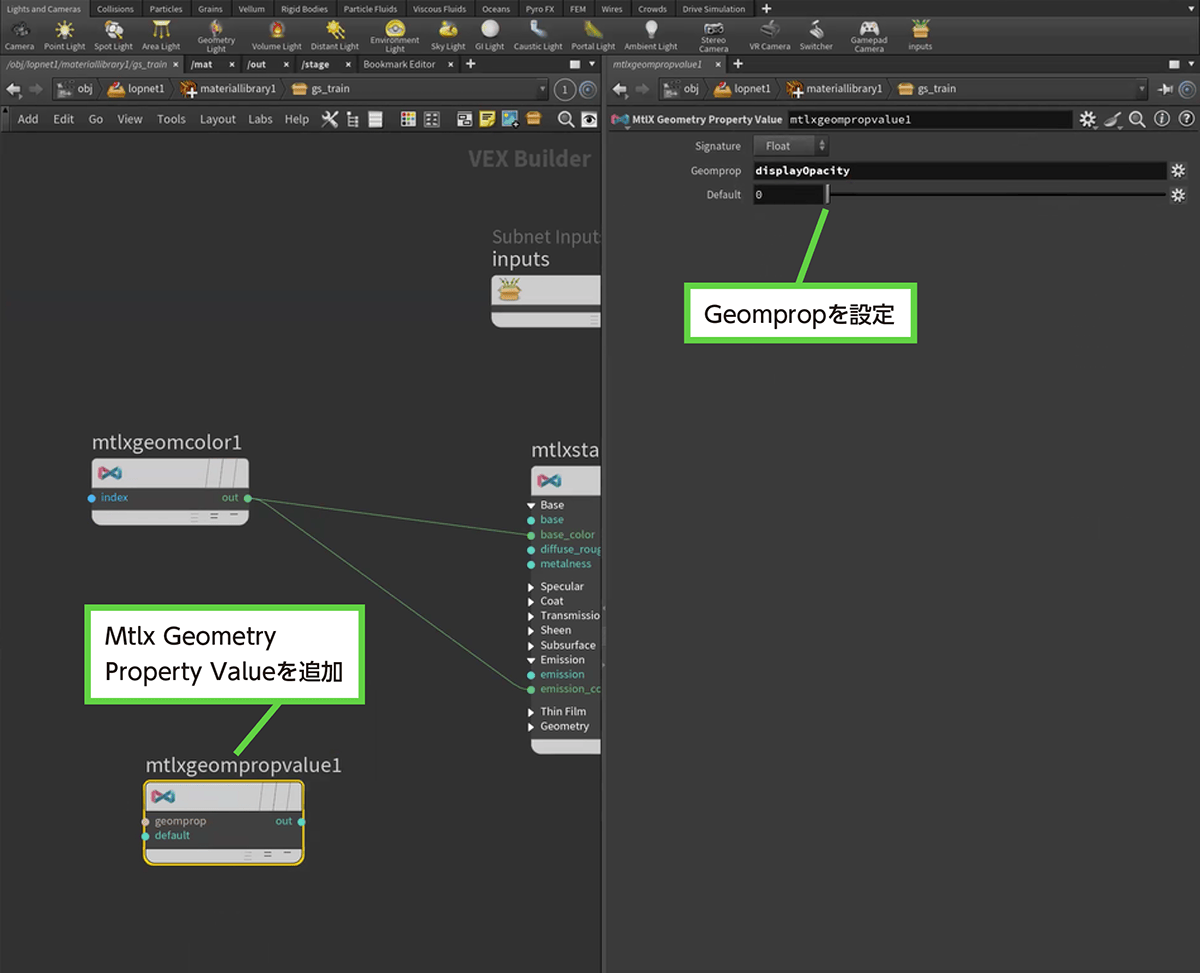Click the gear icon beside the node name

point(1088,119)
